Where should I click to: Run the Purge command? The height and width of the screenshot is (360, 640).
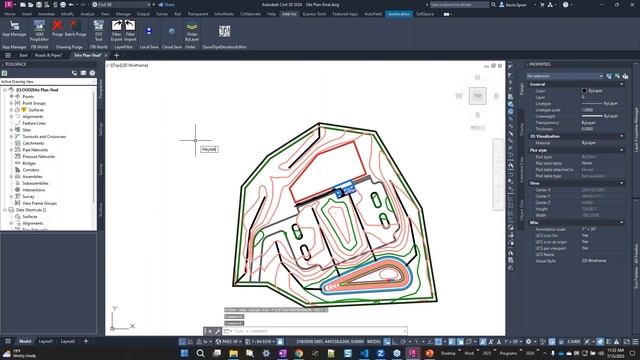tap(58, 29)
